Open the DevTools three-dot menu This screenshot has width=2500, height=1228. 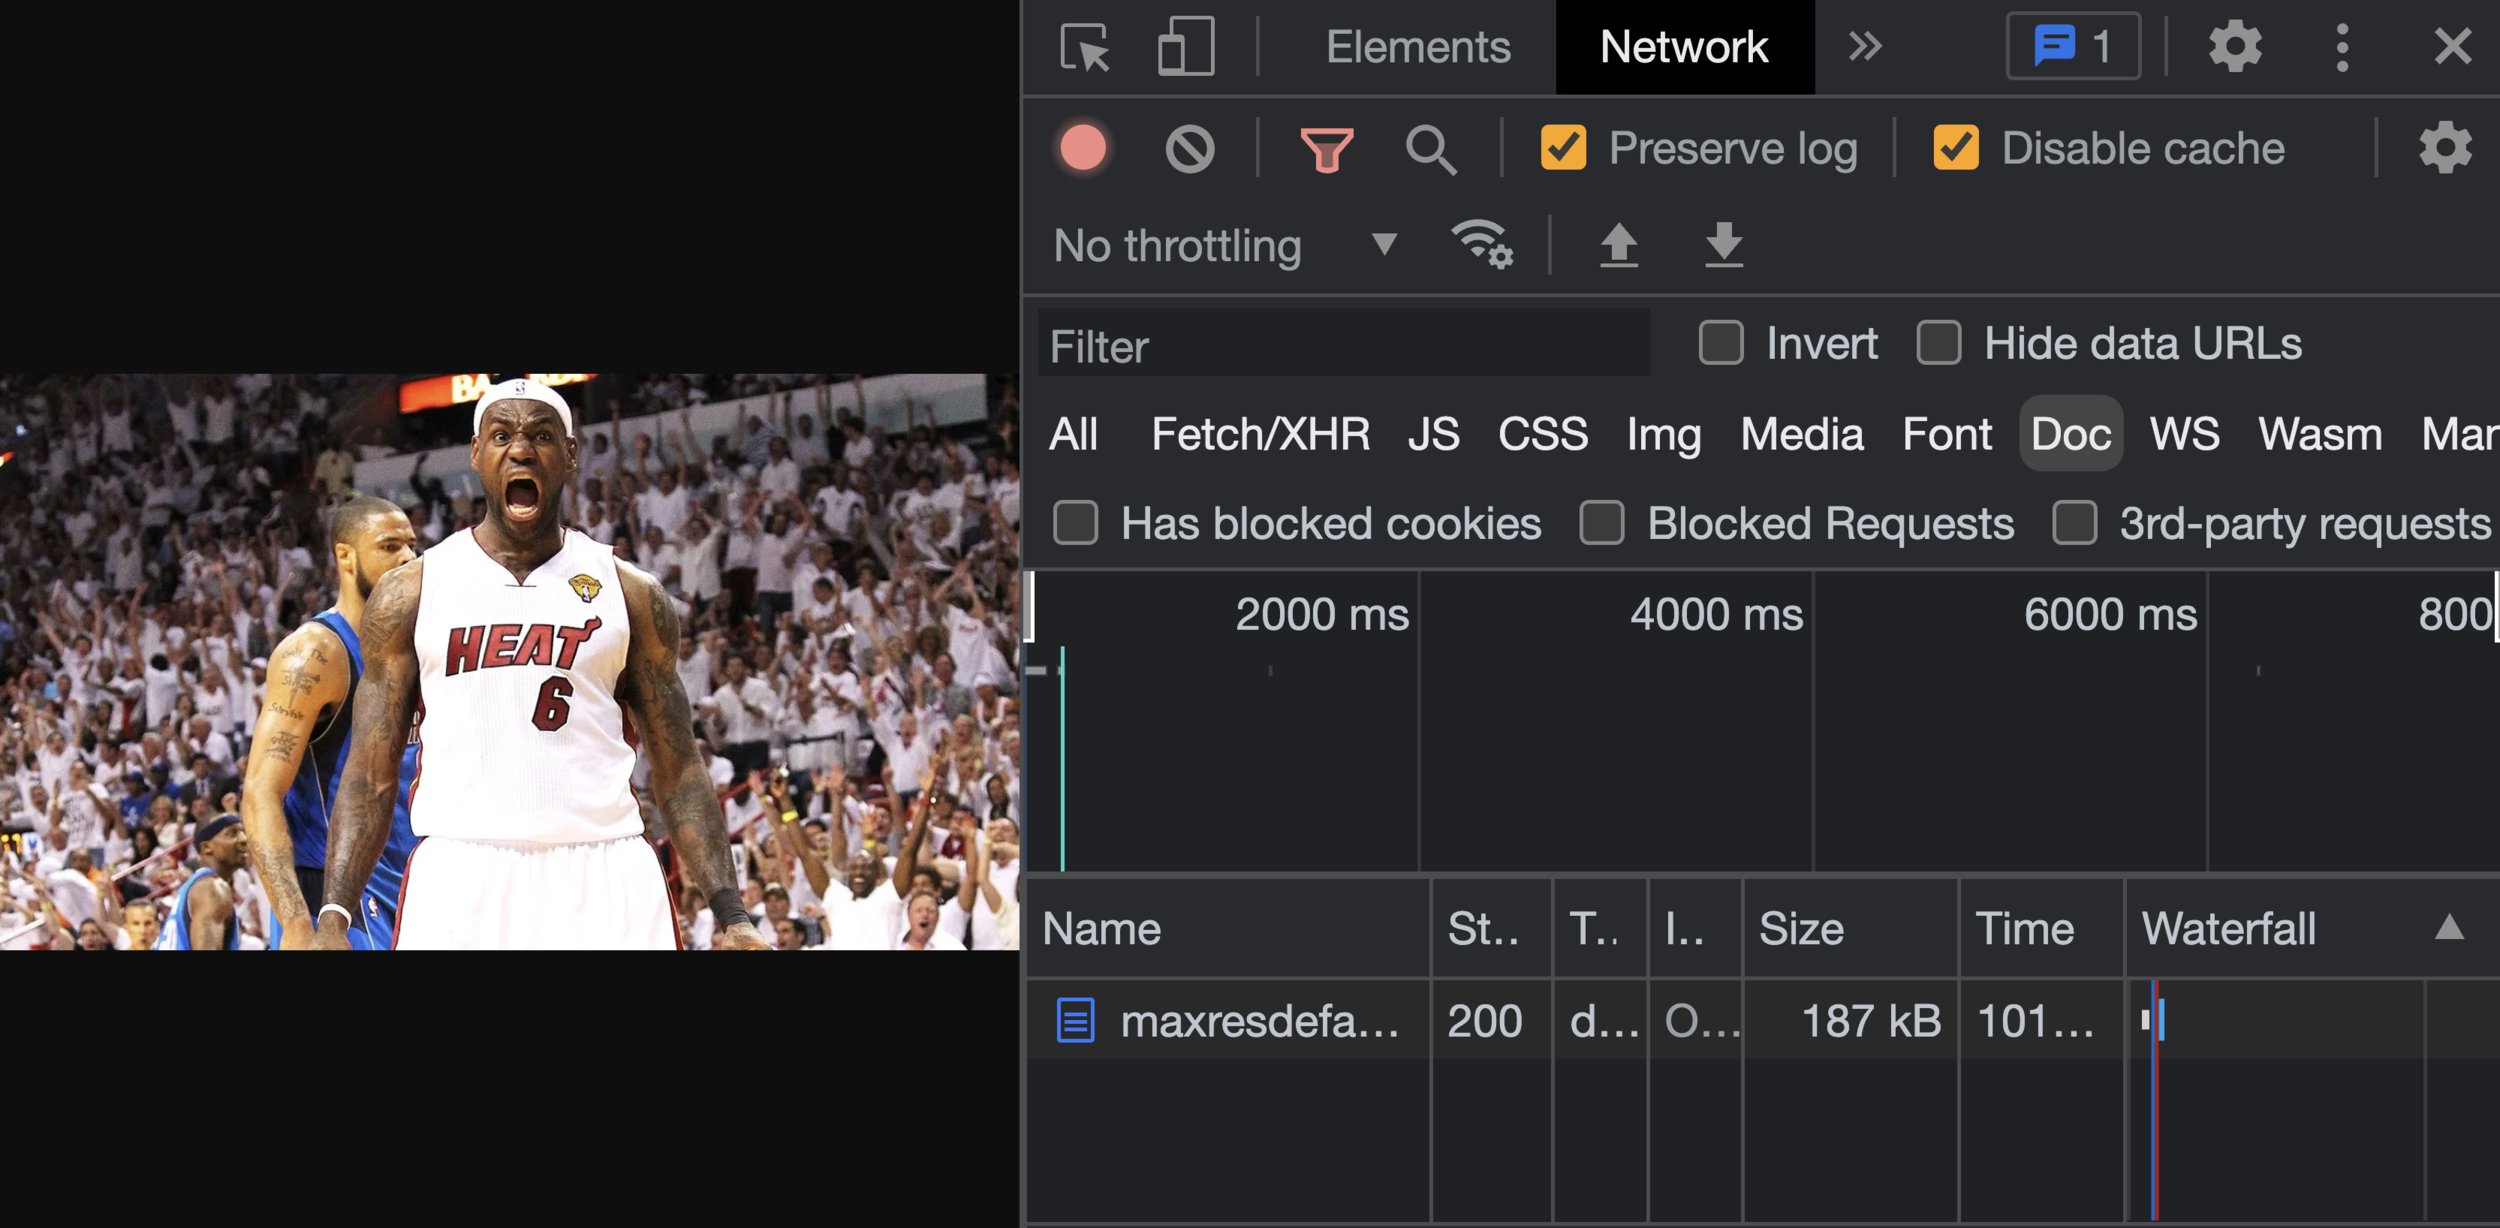[x=2342, y=47]
